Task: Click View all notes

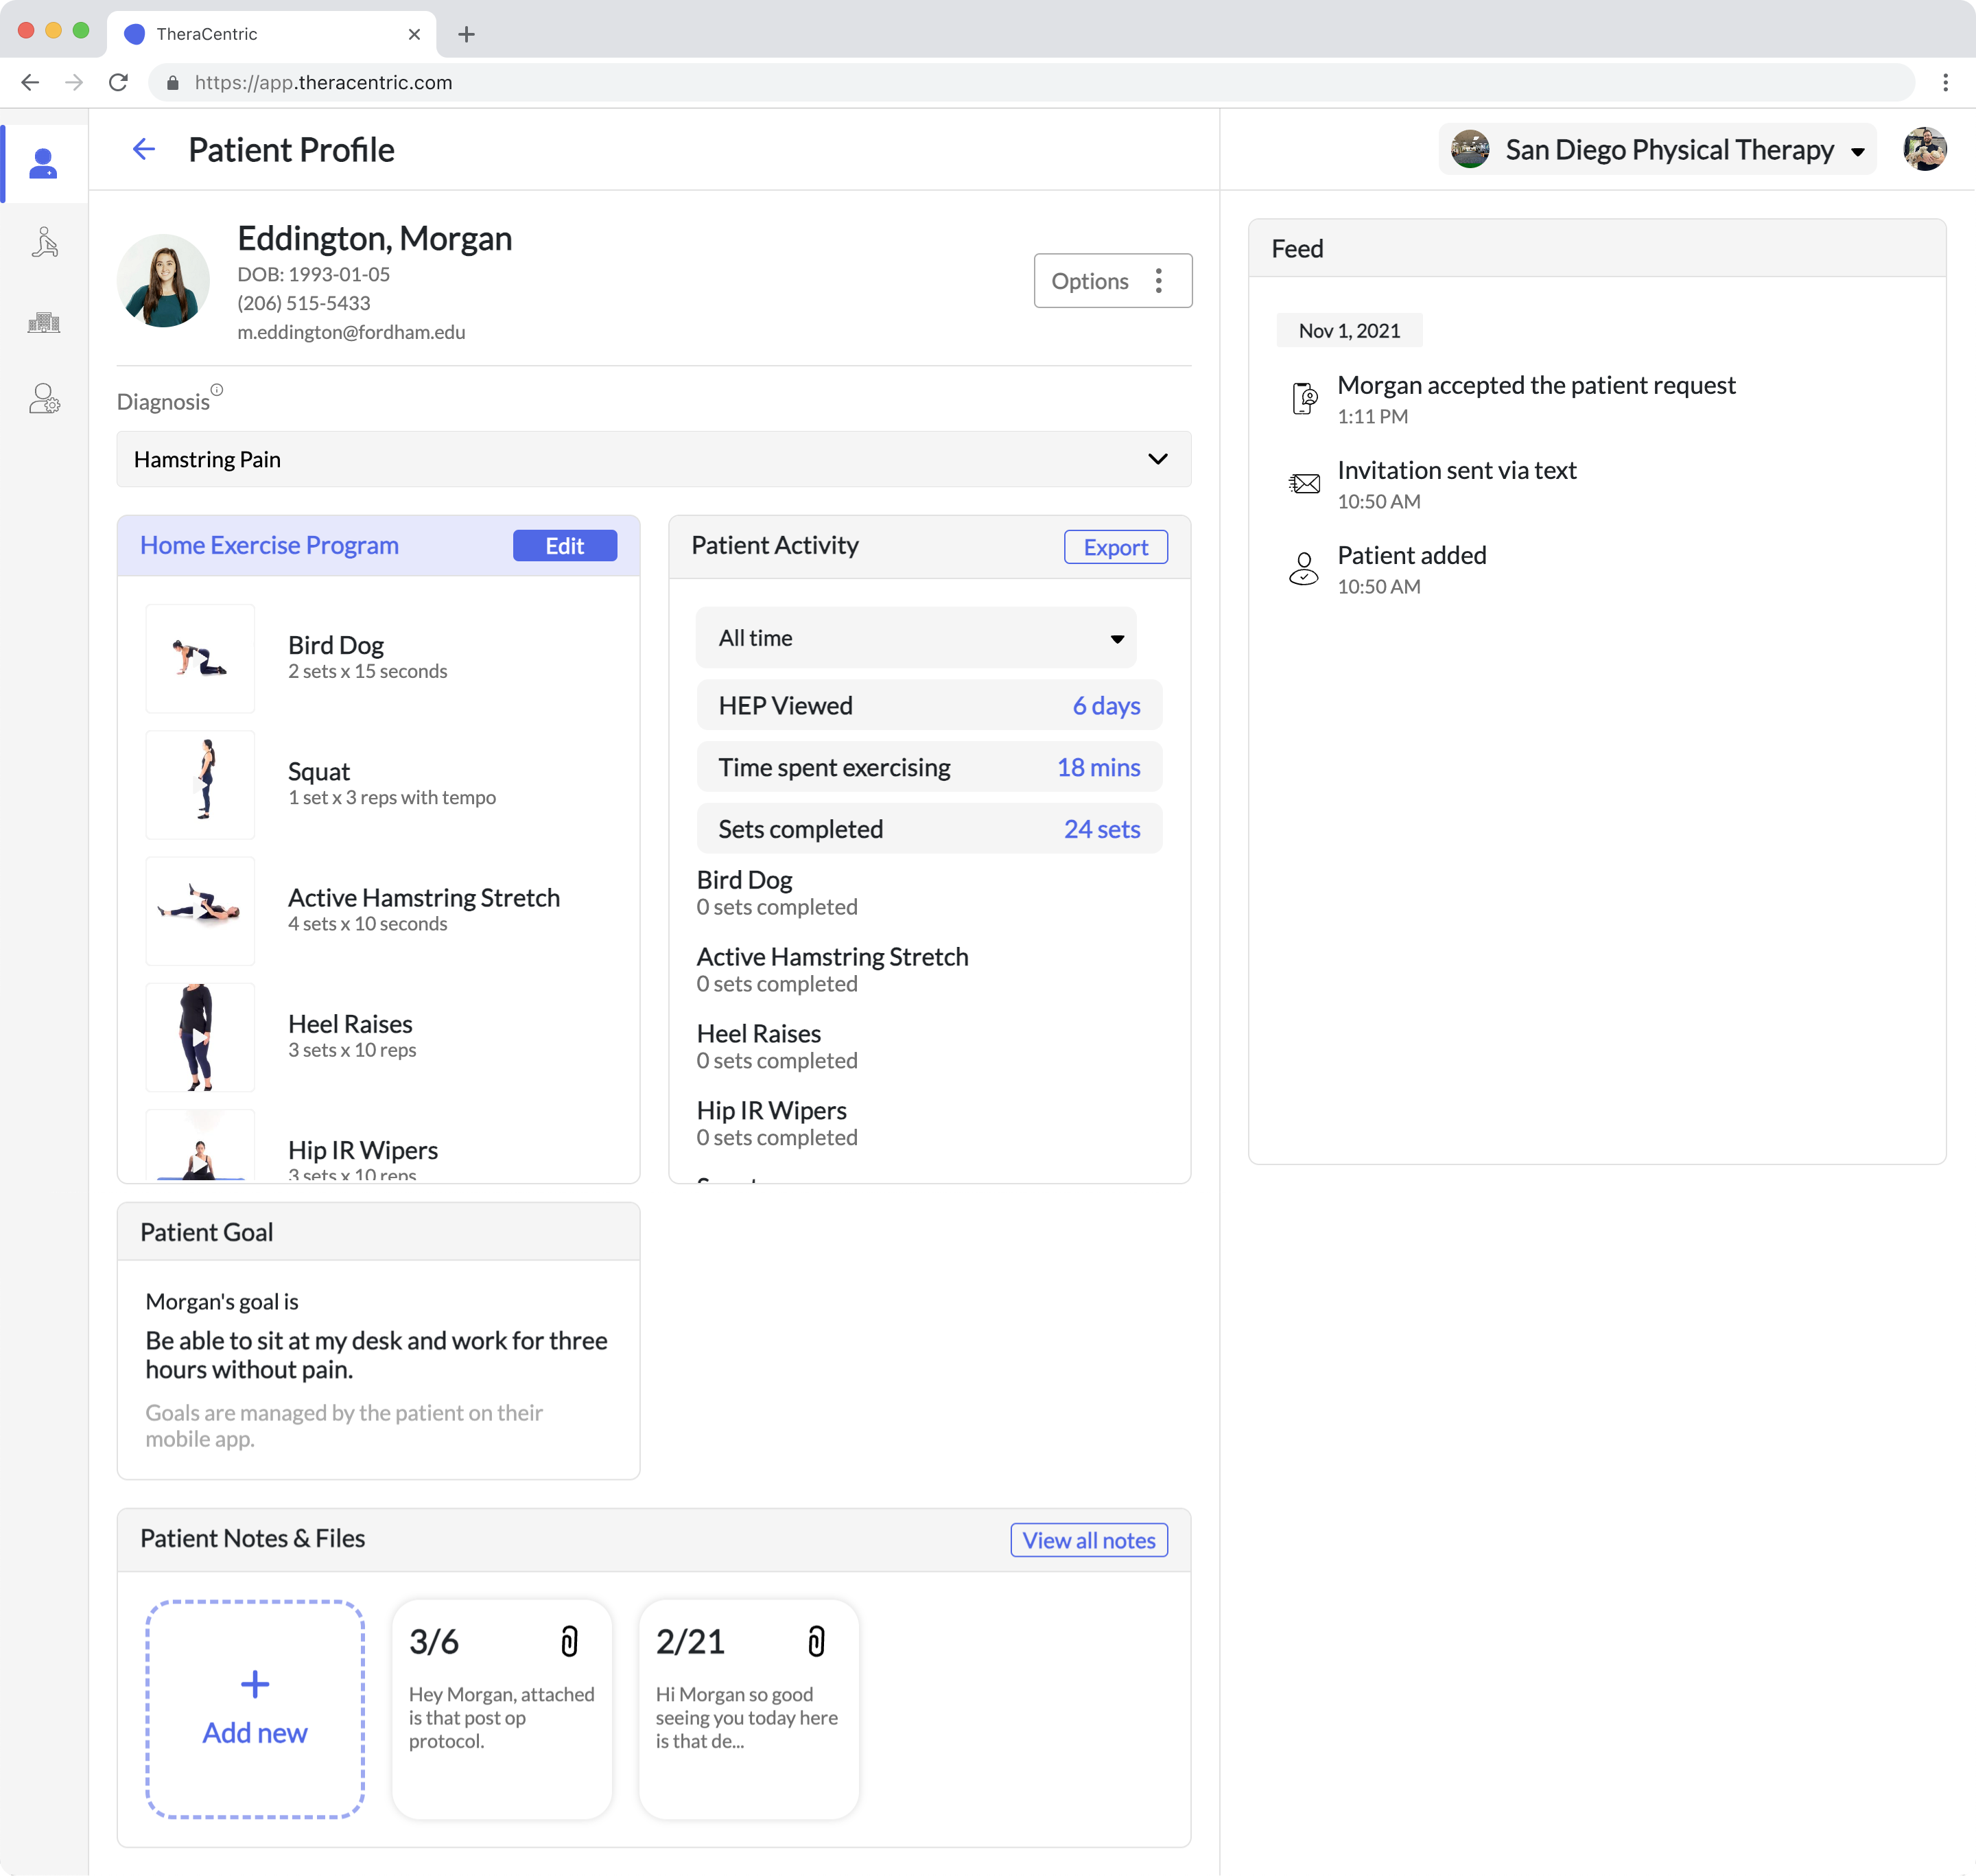Action: 1088,1540
